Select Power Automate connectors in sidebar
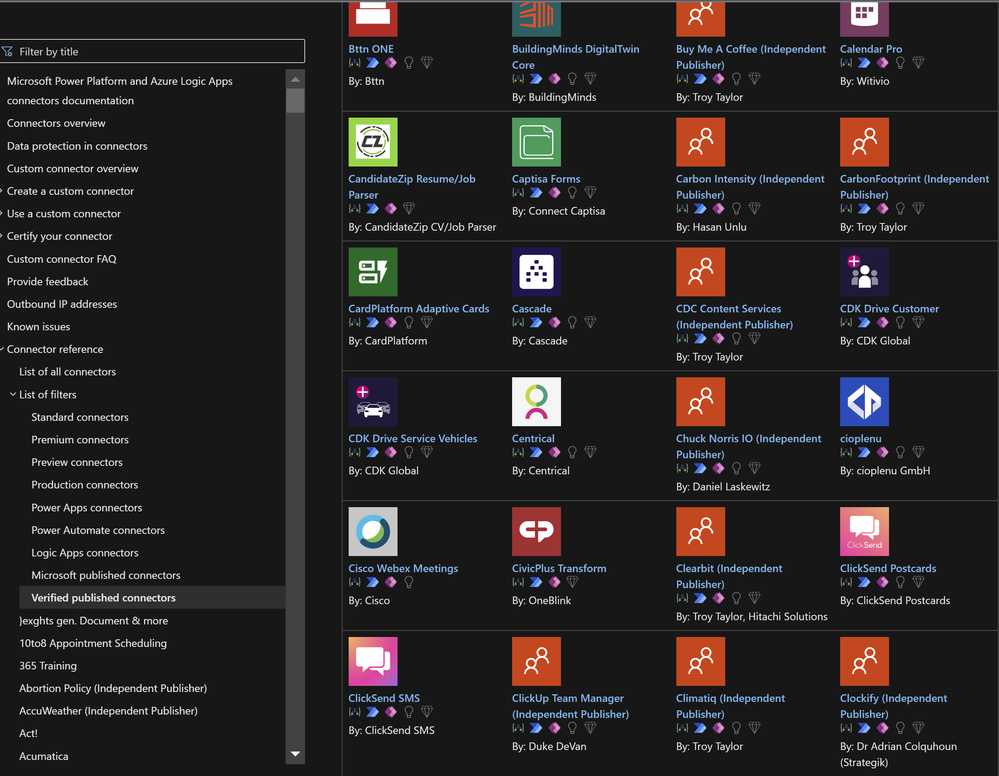The width and height of the screenshot is (999, 776). (97, 530)
